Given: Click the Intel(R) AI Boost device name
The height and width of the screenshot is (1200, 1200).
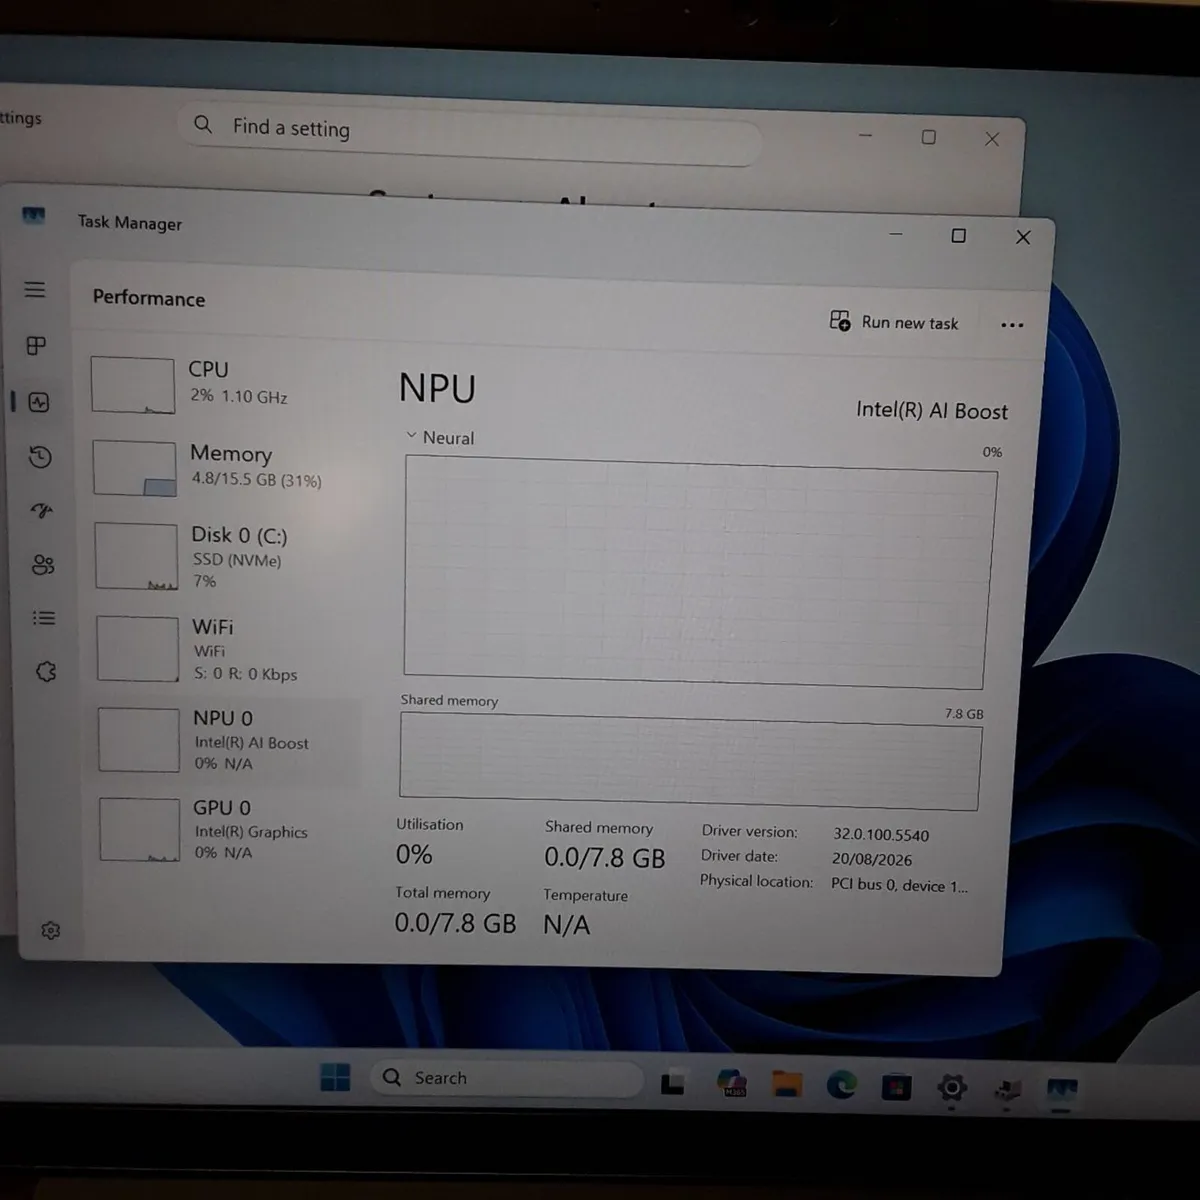Looking at the screenshot, I should coord(932,411).
